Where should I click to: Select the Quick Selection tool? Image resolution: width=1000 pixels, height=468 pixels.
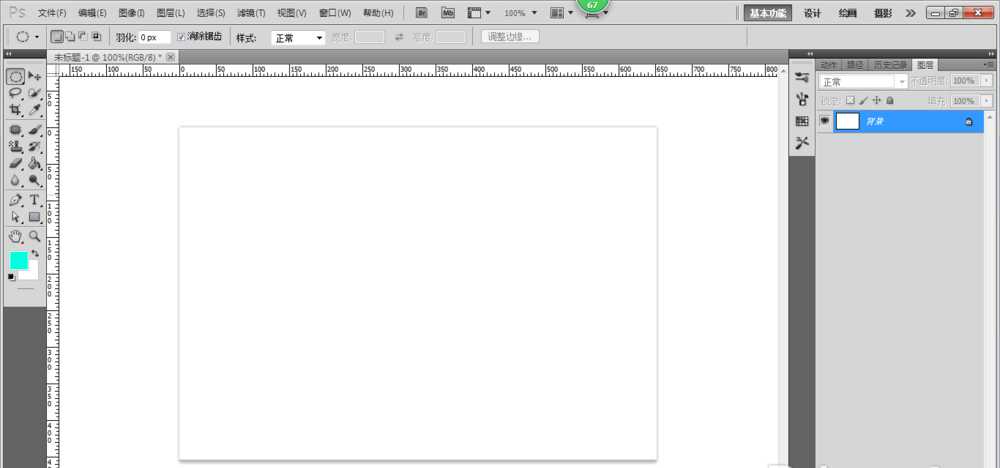(x=34, y=94)
